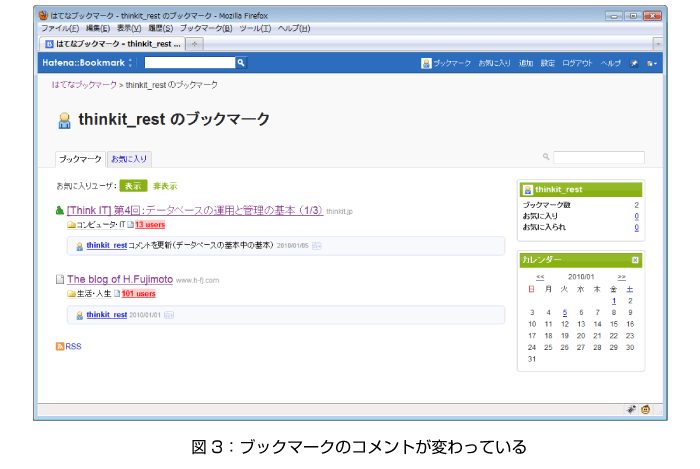Click the はてなブックマーク breadcrumb link
This screenshot has height=469, width=700.
click(84, 85)
